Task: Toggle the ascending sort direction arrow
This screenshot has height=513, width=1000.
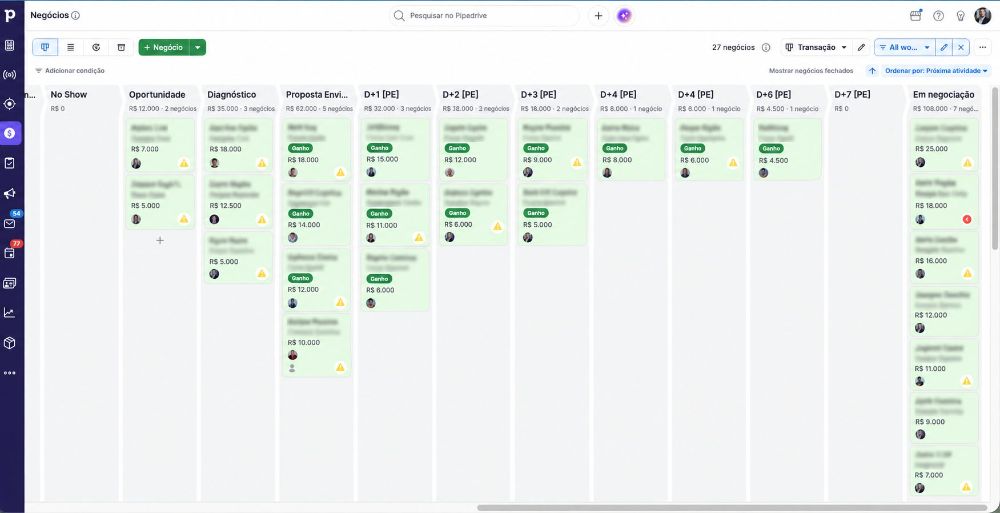Action: [872, 71]
